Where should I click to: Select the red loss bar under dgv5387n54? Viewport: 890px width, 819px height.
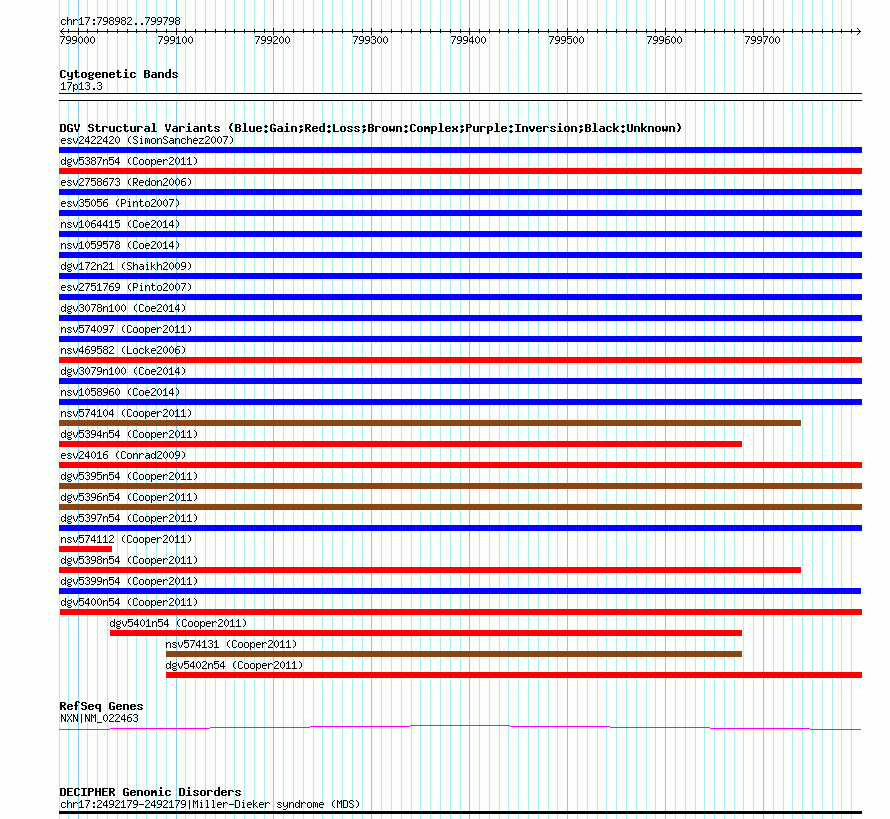(x=460, y=171)
